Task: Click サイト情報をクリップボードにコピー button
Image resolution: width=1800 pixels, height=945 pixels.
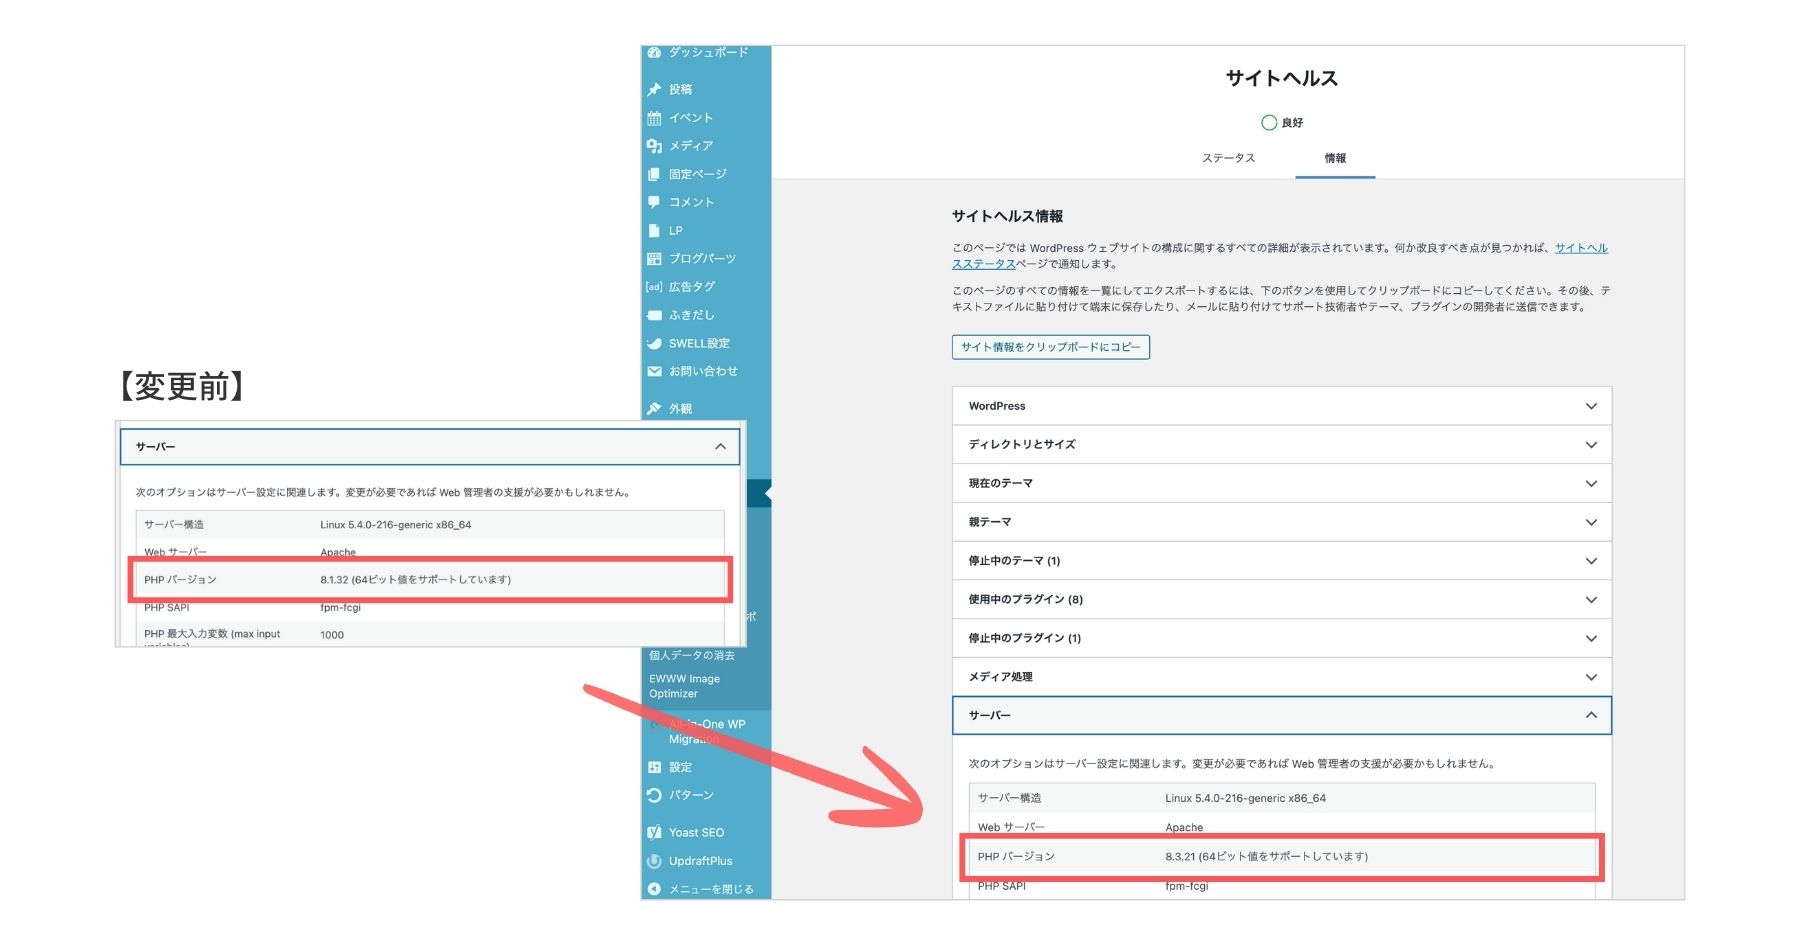Action: coord(1050,347)
